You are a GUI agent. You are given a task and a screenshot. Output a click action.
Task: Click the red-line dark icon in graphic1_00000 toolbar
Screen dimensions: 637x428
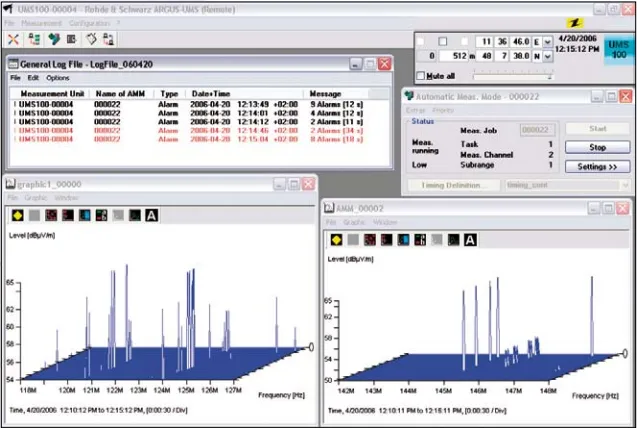[68, 215]
